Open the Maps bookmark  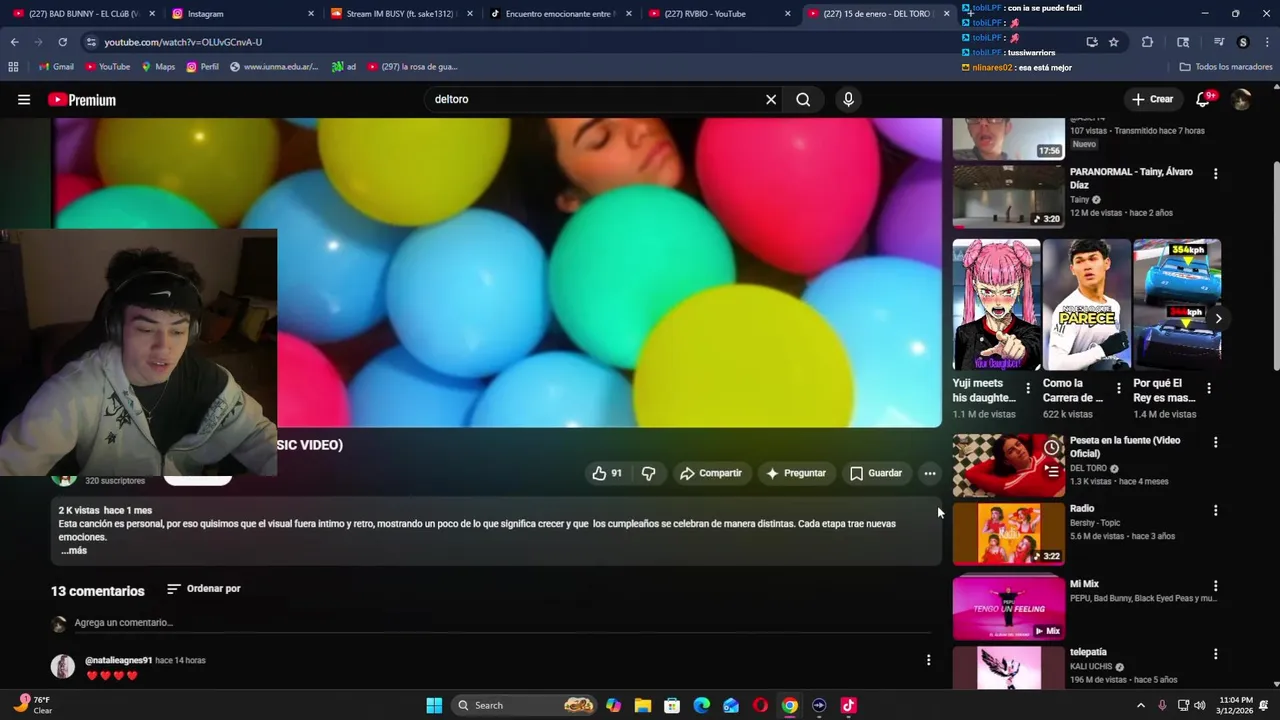[x=158, y=67]
